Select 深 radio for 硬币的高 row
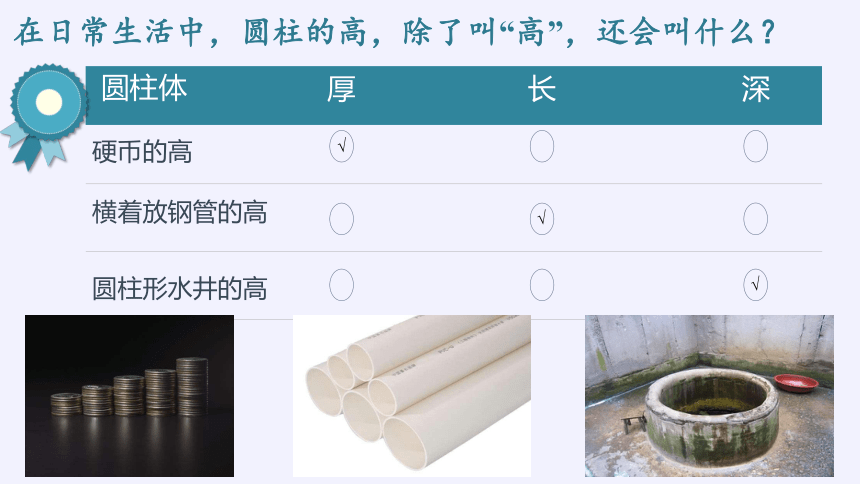The image size is (860, 484). pyautogui.click(x=755, y=147)
